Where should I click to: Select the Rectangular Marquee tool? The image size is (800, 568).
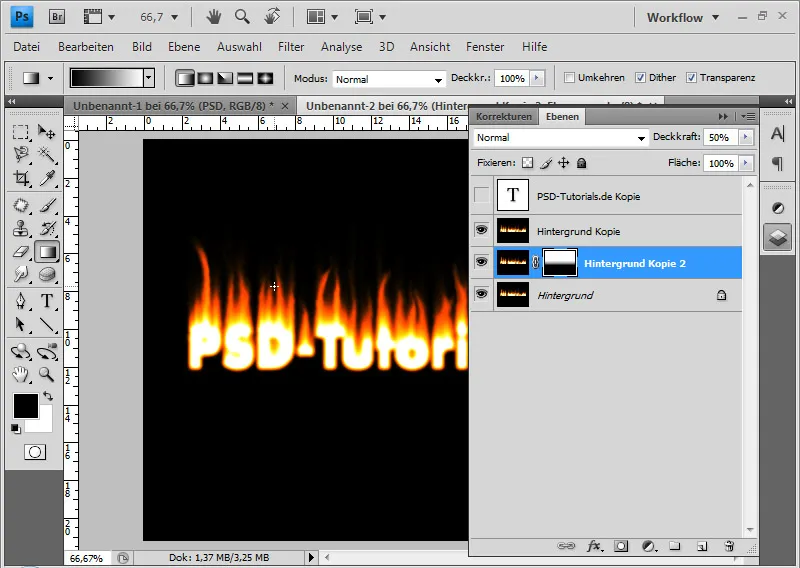point(20,133)
